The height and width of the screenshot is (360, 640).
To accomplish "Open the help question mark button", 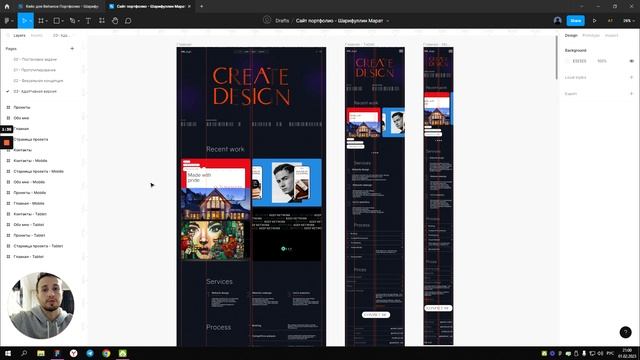I will (625, 332).
